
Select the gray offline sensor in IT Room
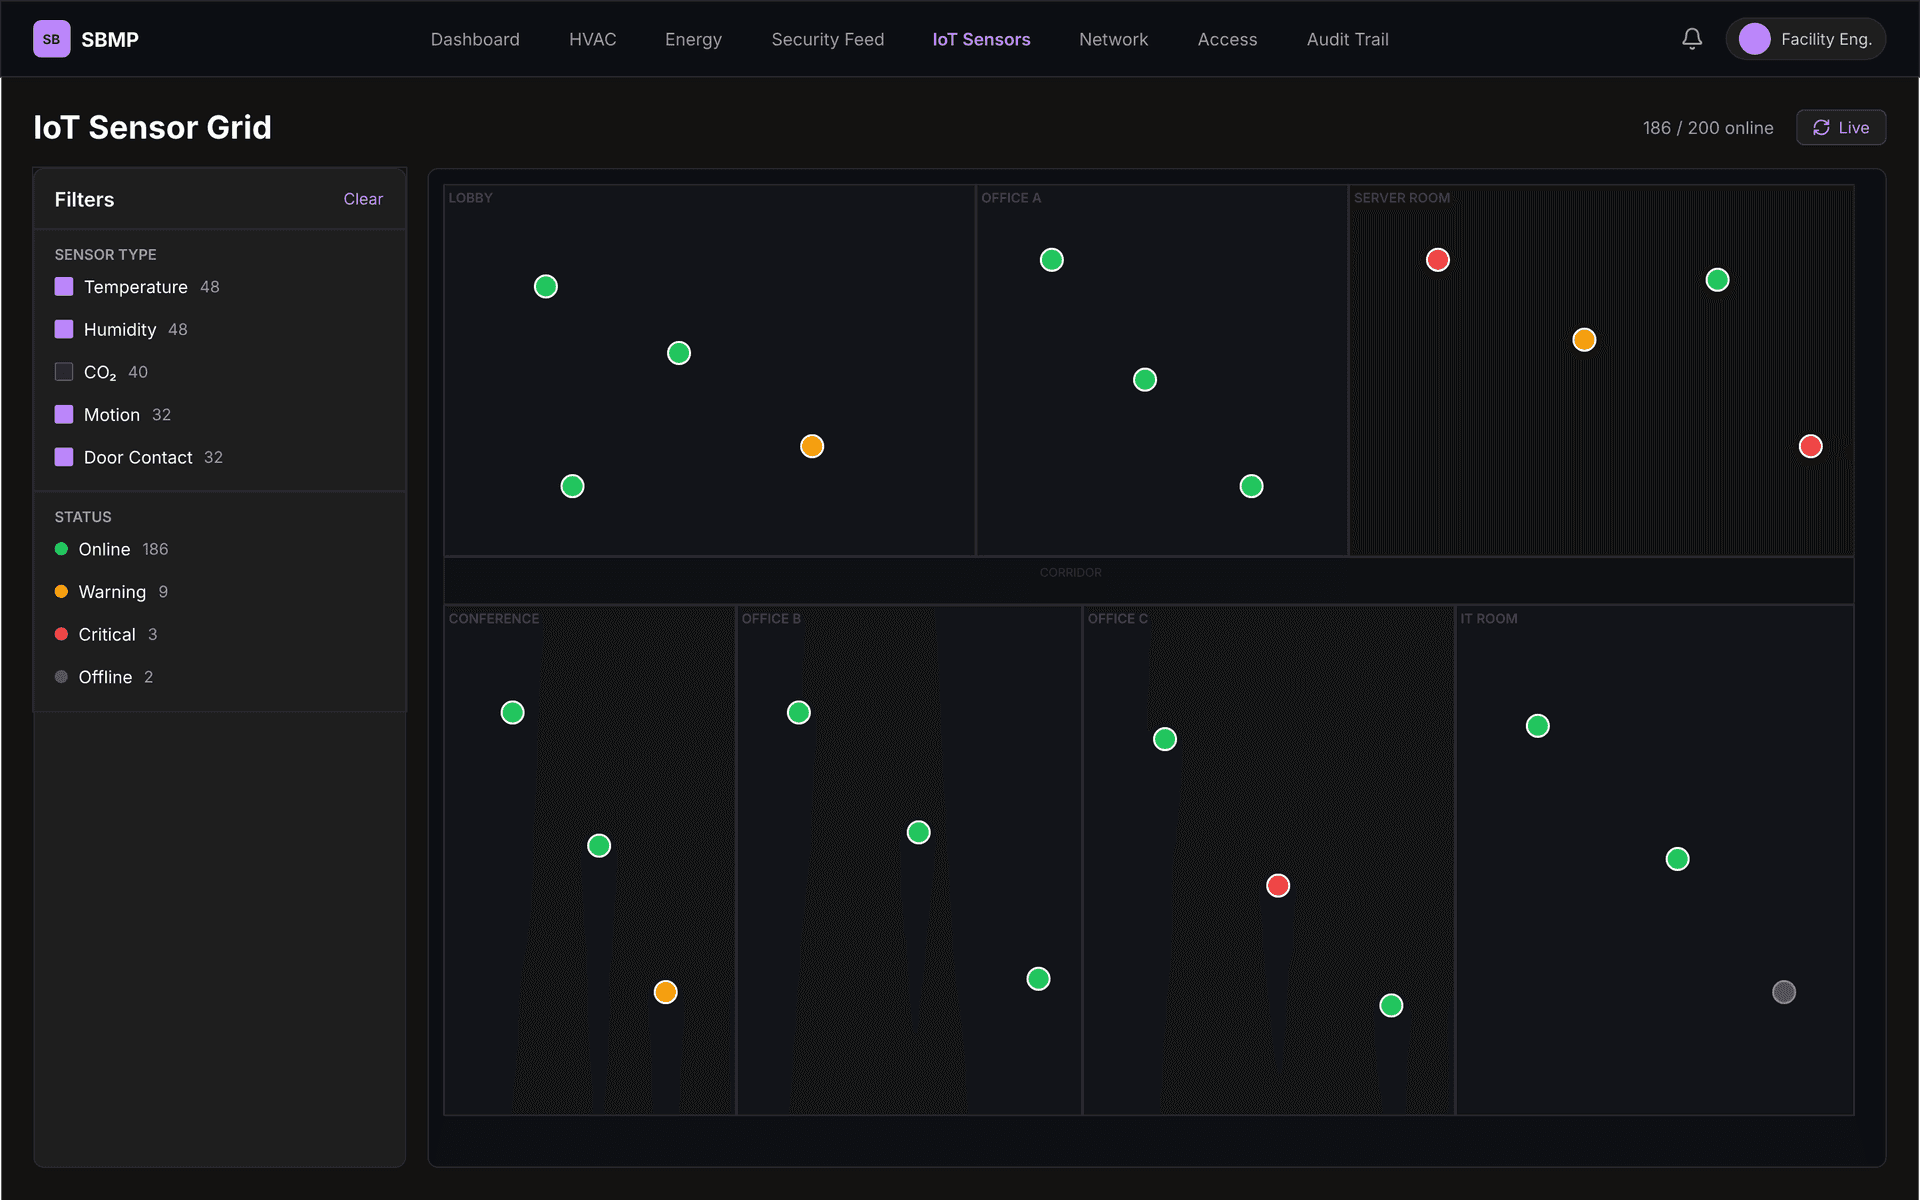[1783, 992]
